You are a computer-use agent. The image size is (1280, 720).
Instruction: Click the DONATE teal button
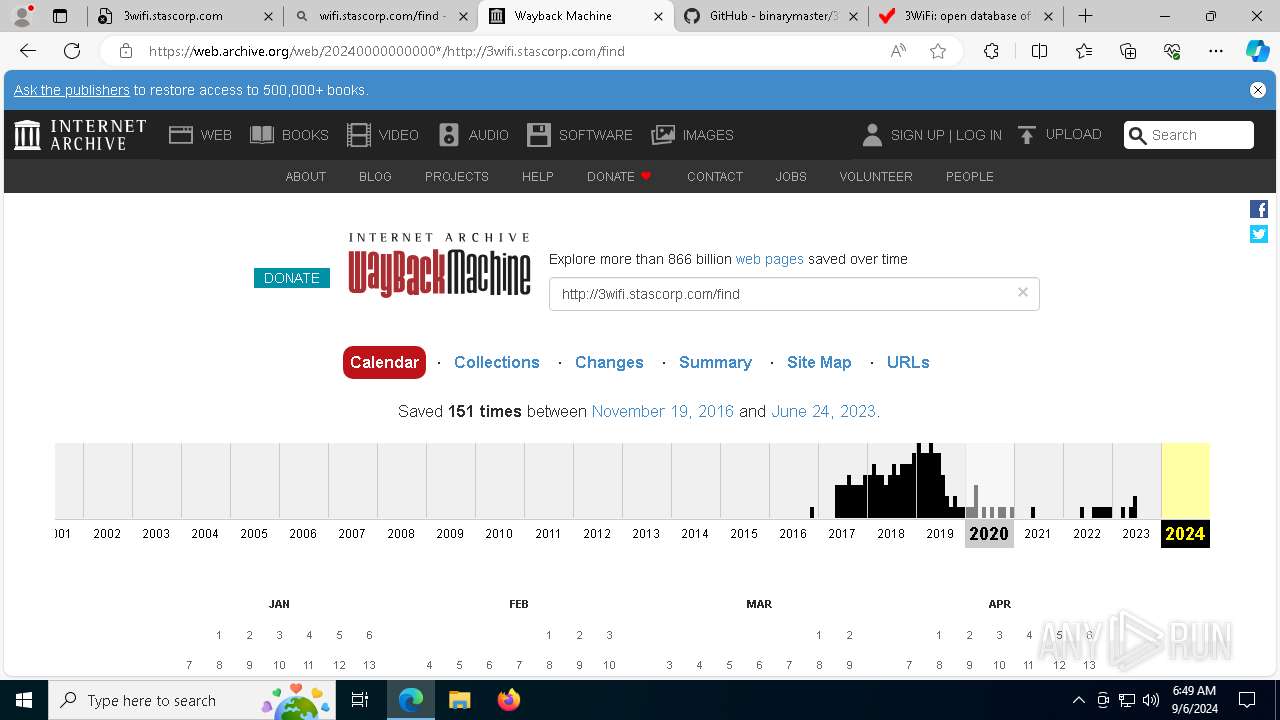[292, 278]
